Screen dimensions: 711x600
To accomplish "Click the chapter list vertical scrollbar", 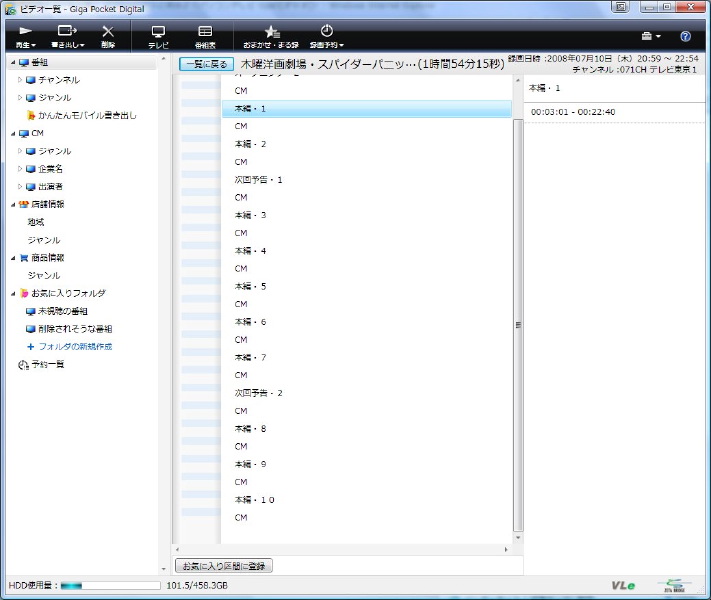I will point(518,320).
